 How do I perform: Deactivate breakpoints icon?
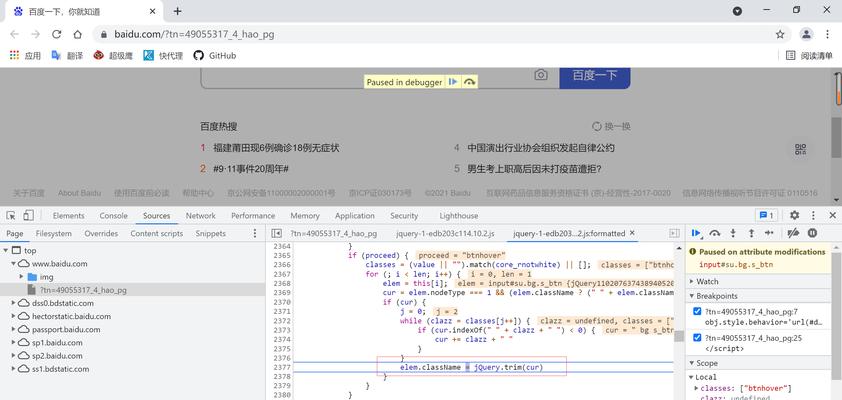click(793, 233)
